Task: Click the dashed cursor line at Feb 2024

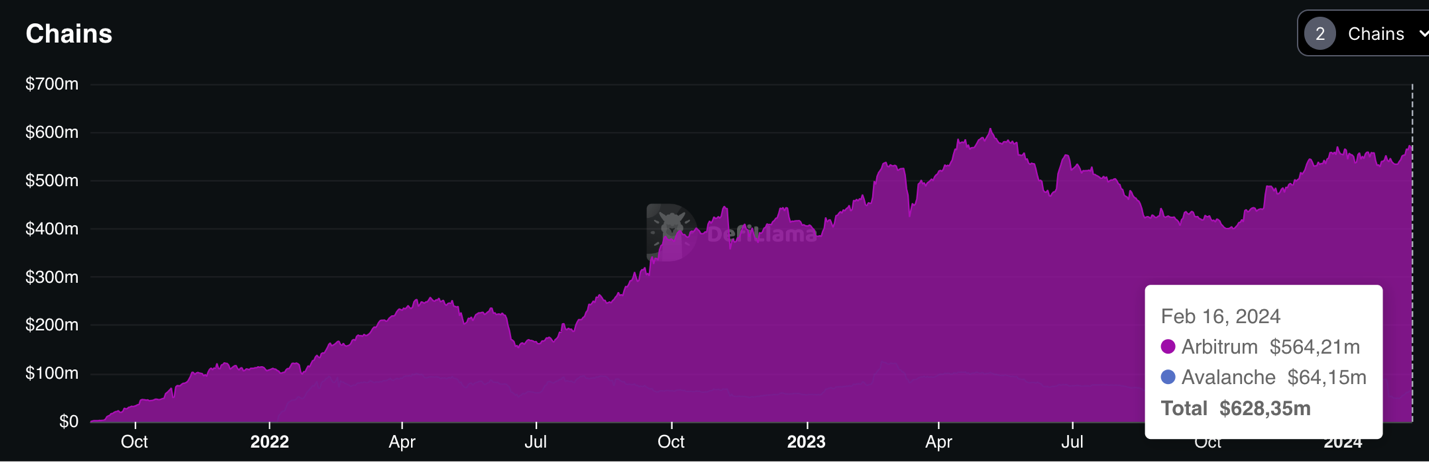Action: [x=1412, y=253]
